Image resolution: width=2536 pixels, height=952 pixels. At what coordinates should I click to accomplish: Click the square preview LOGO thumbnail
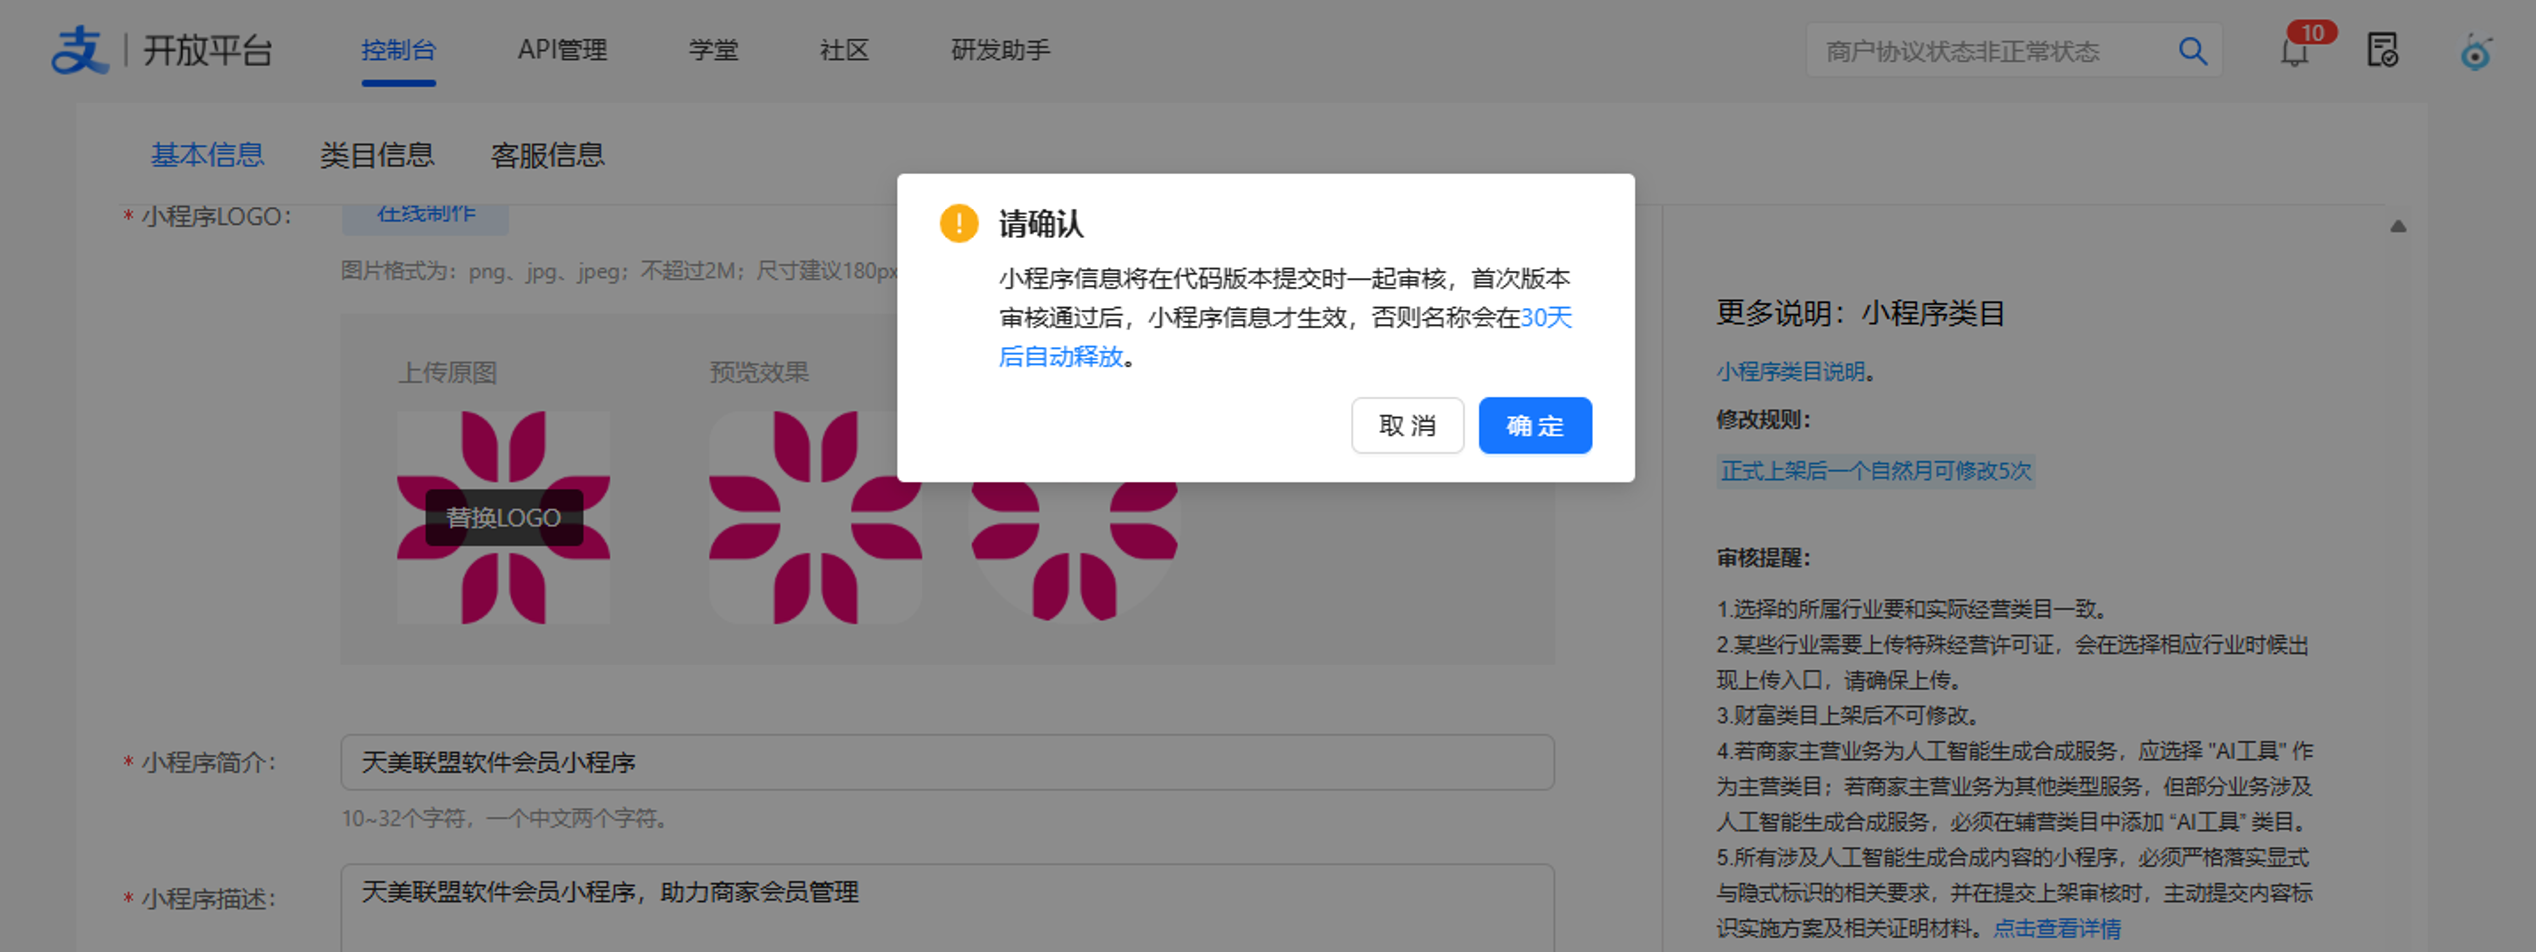tap(815, 518)
